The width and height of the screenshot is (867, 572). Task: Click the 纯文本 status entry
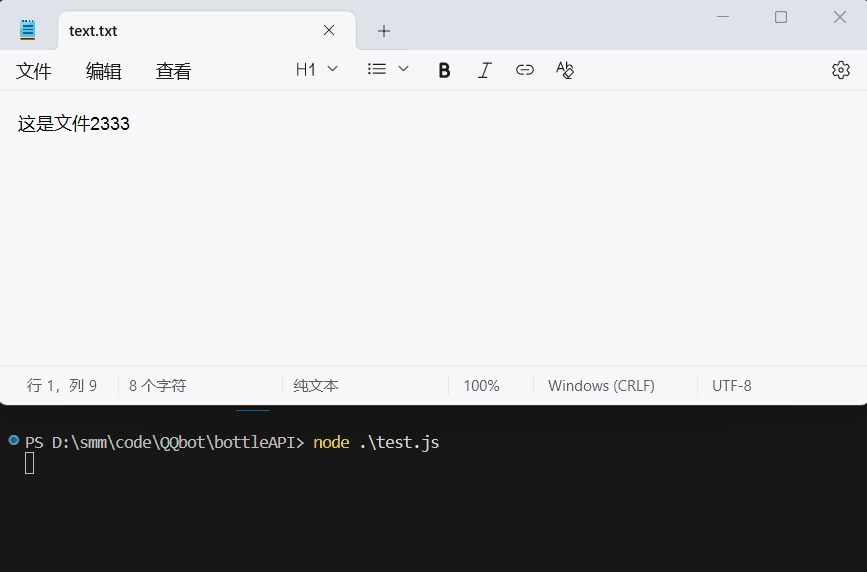pyautogui.click(x=316, y=386)
